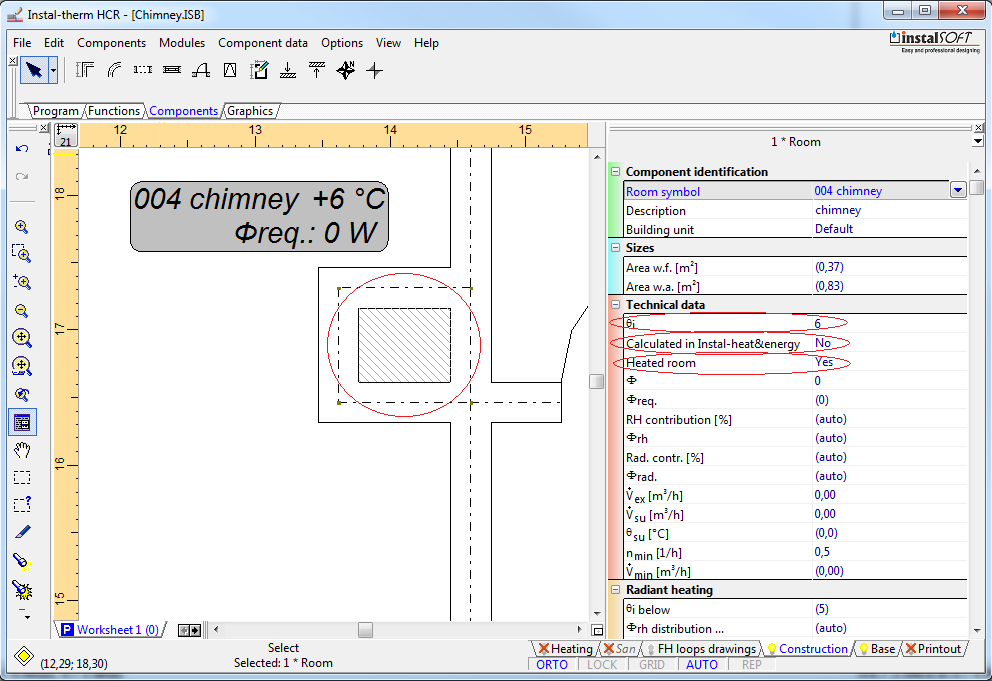Select the pan hand tool
This screenshot has height=681, width=992.
[22, 450]
